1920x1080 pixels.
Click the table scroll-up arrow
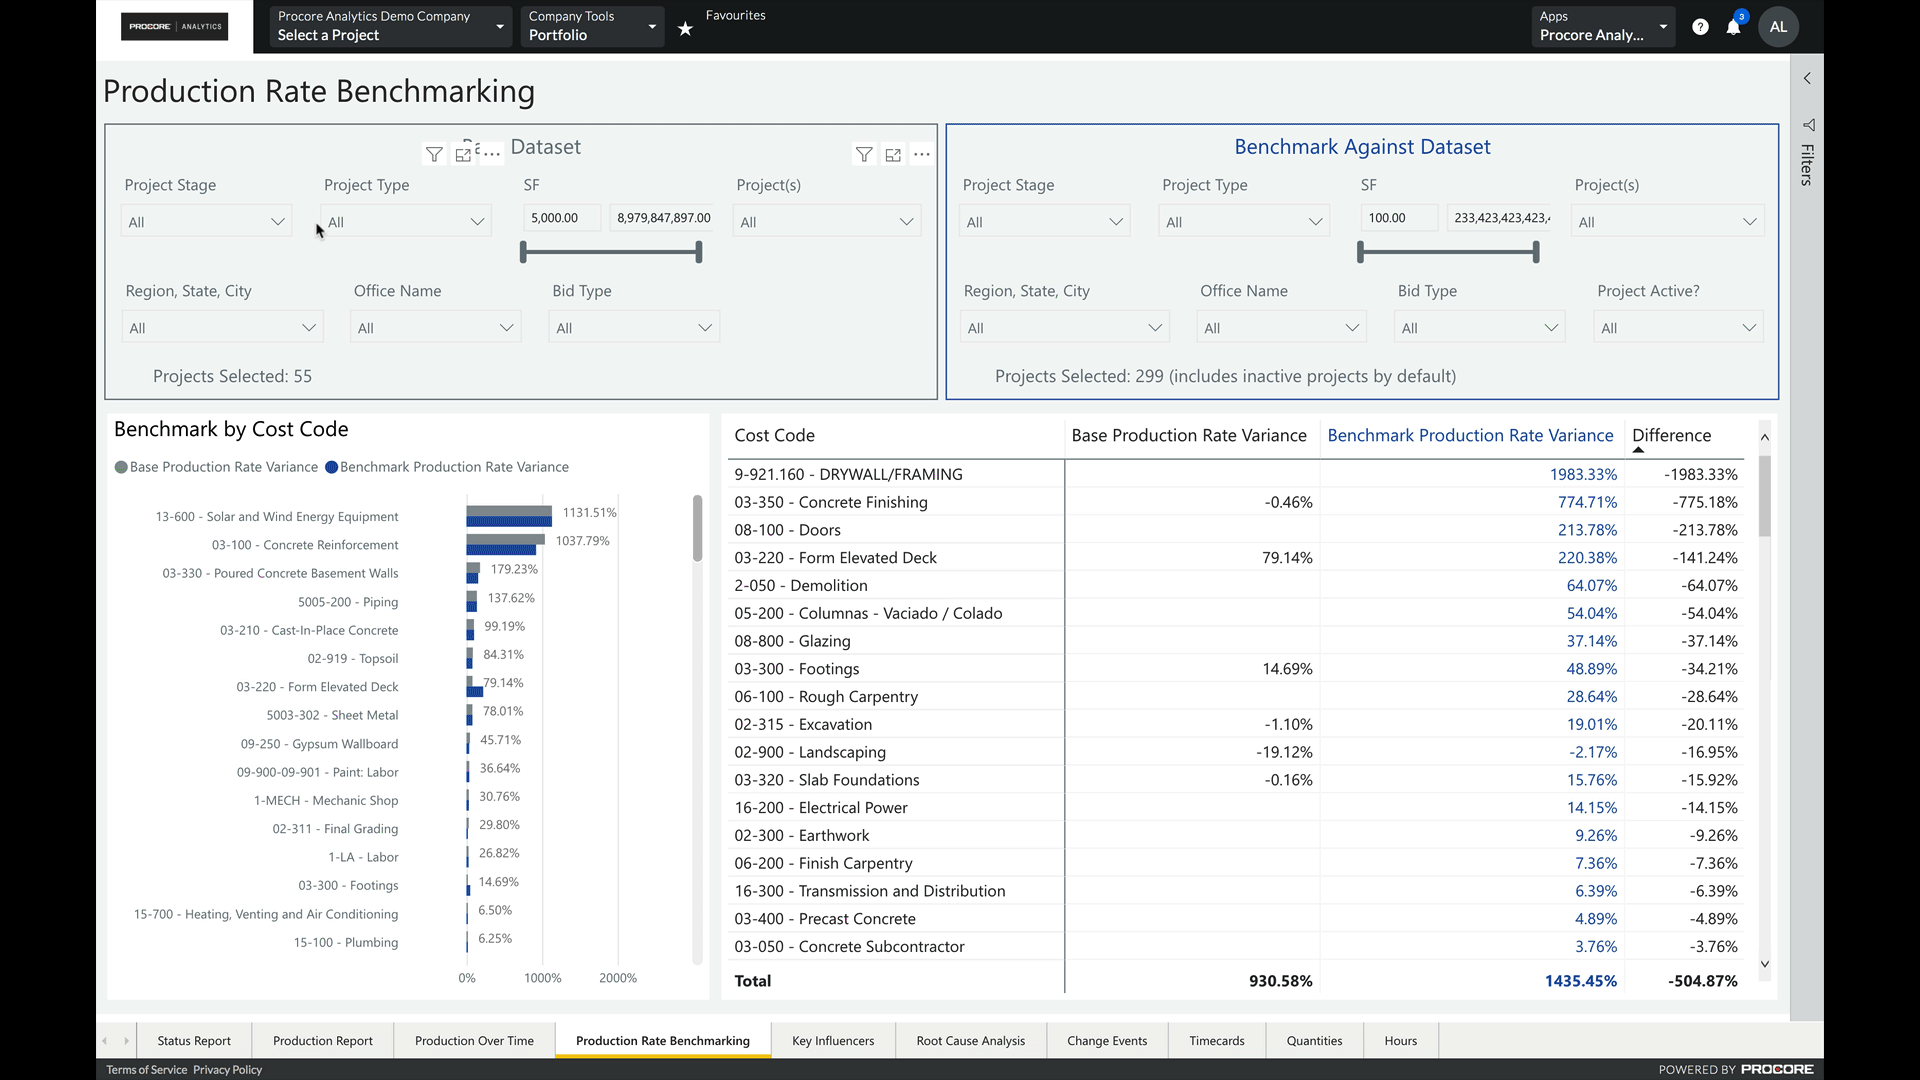click(1765, 437)
